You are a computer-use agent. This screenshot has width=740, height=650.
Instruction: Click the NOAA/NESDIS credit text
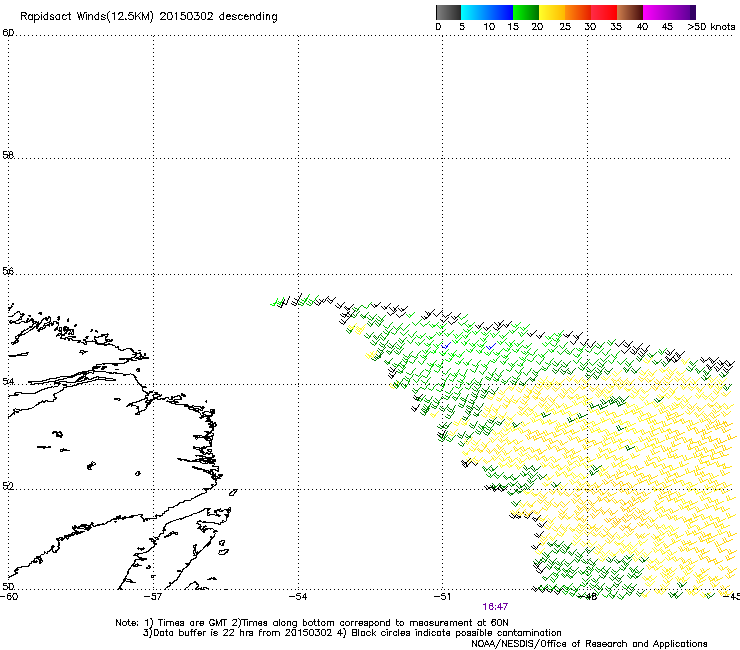(589, 644)
